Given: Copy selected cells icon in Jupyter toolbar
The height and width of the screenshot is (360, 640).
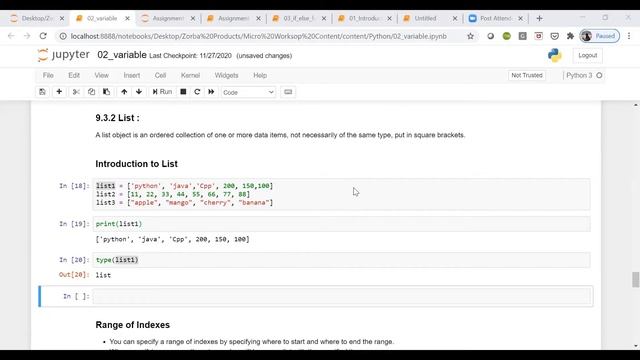Looking at the screenshot, I should pyautogui.click(x=91, y=92).
